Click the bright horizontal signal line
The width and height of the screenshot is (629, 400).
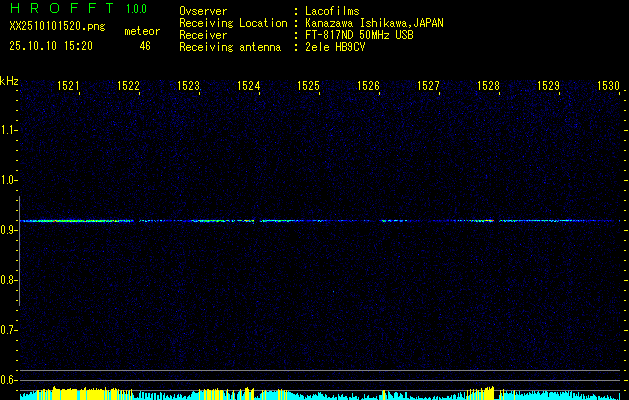tap(300, 220)
